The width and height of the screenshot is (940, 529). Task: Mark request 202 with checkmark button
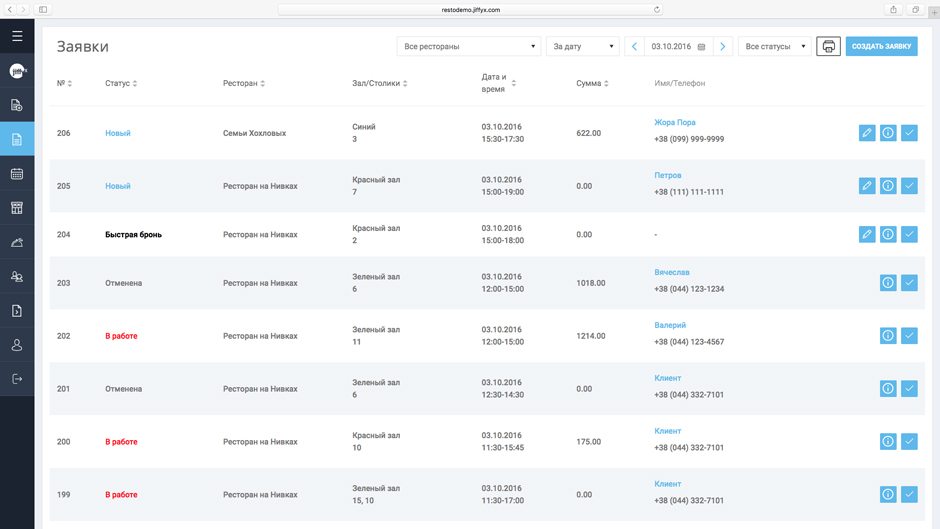pos(909,336)
